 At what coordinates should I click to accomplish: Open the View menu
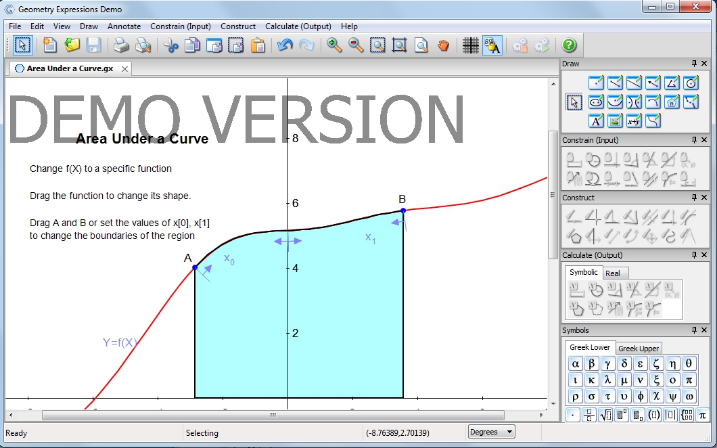coord(62,26)
